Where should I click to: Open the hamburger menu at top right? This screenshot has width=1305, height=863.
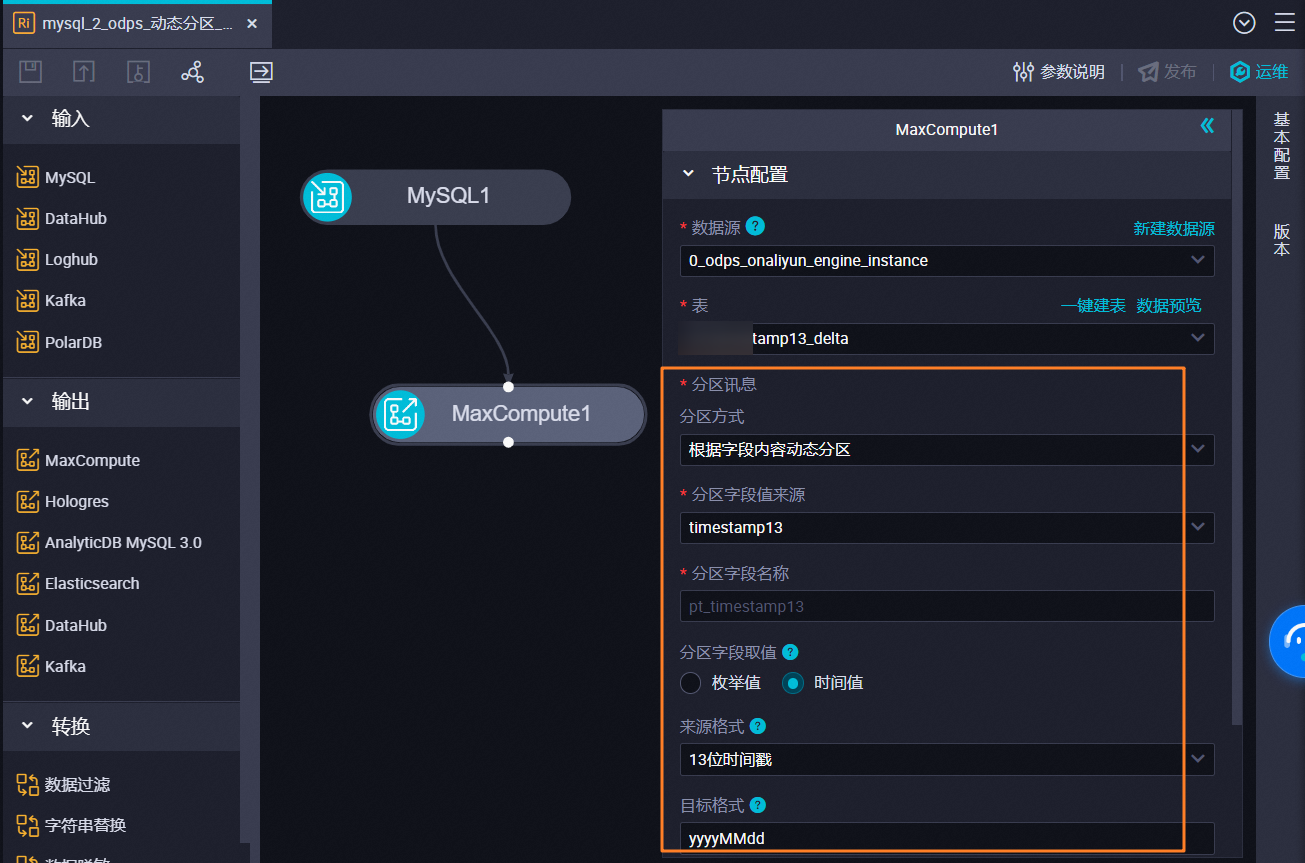pos(1284,23)
